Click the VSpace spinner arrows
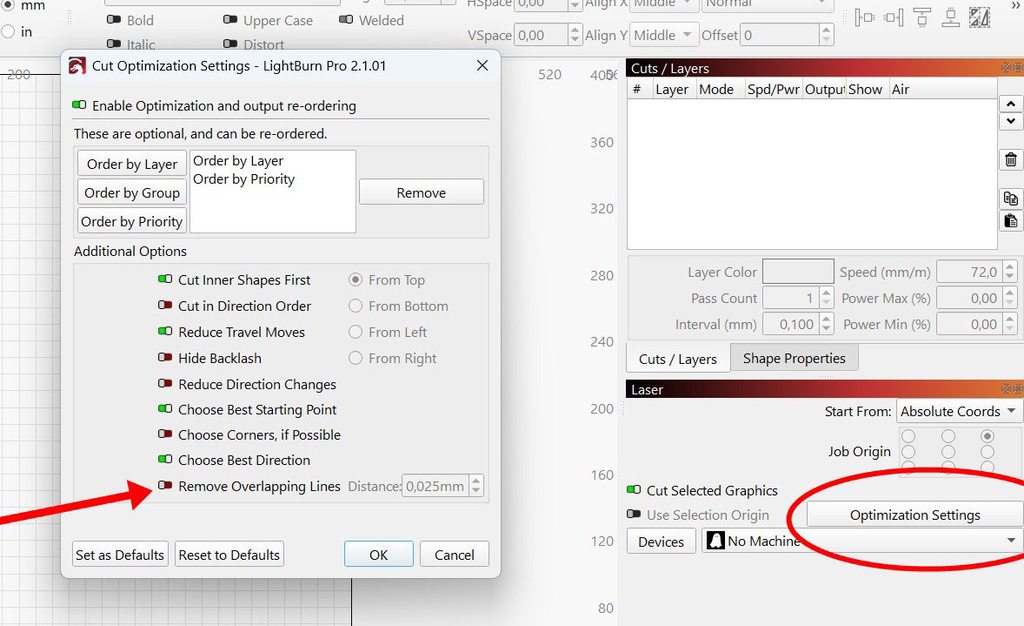 574,35
